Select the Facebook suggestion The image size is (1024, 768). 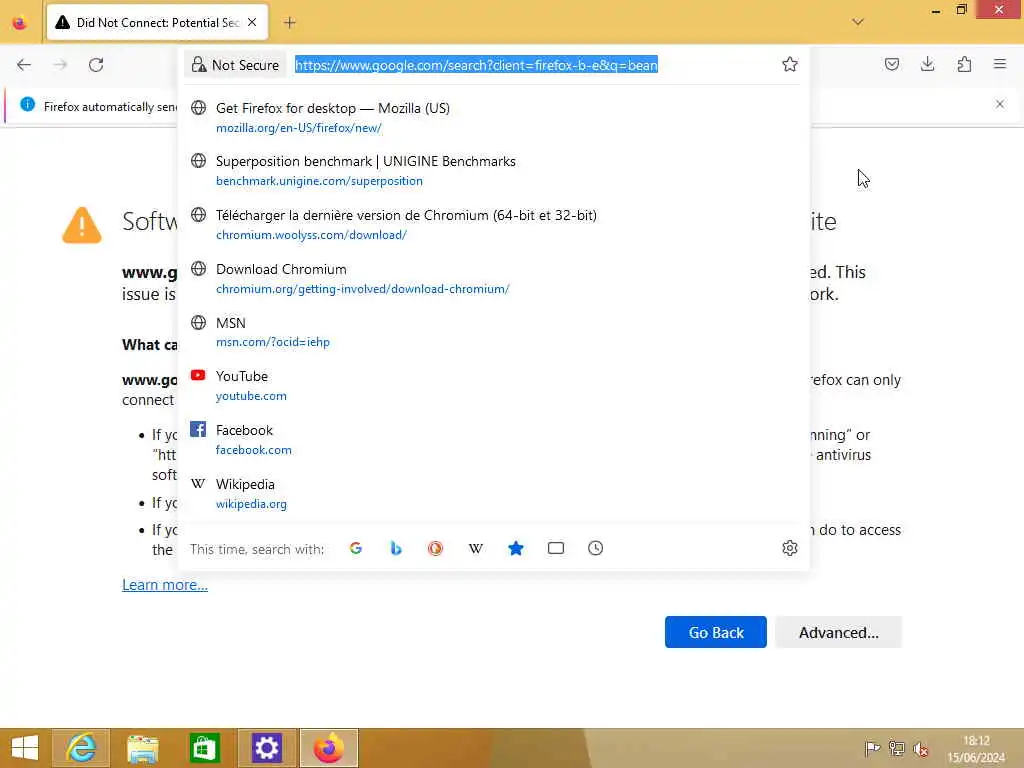(494, 440)
